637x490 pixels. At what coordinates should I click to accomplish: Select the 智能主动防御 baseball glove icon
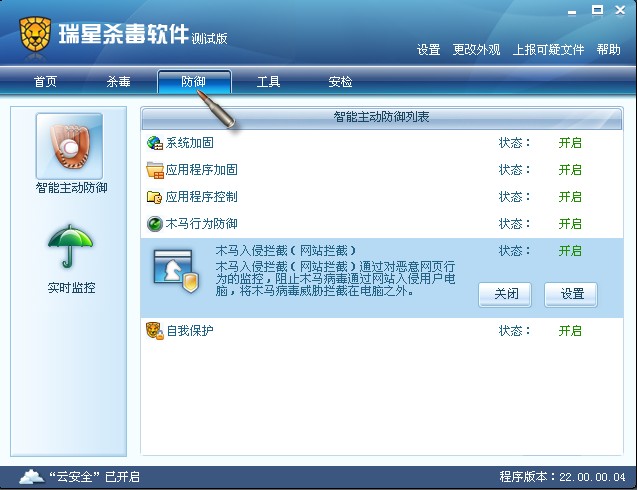pyautogui.click(x=69, y=146)
